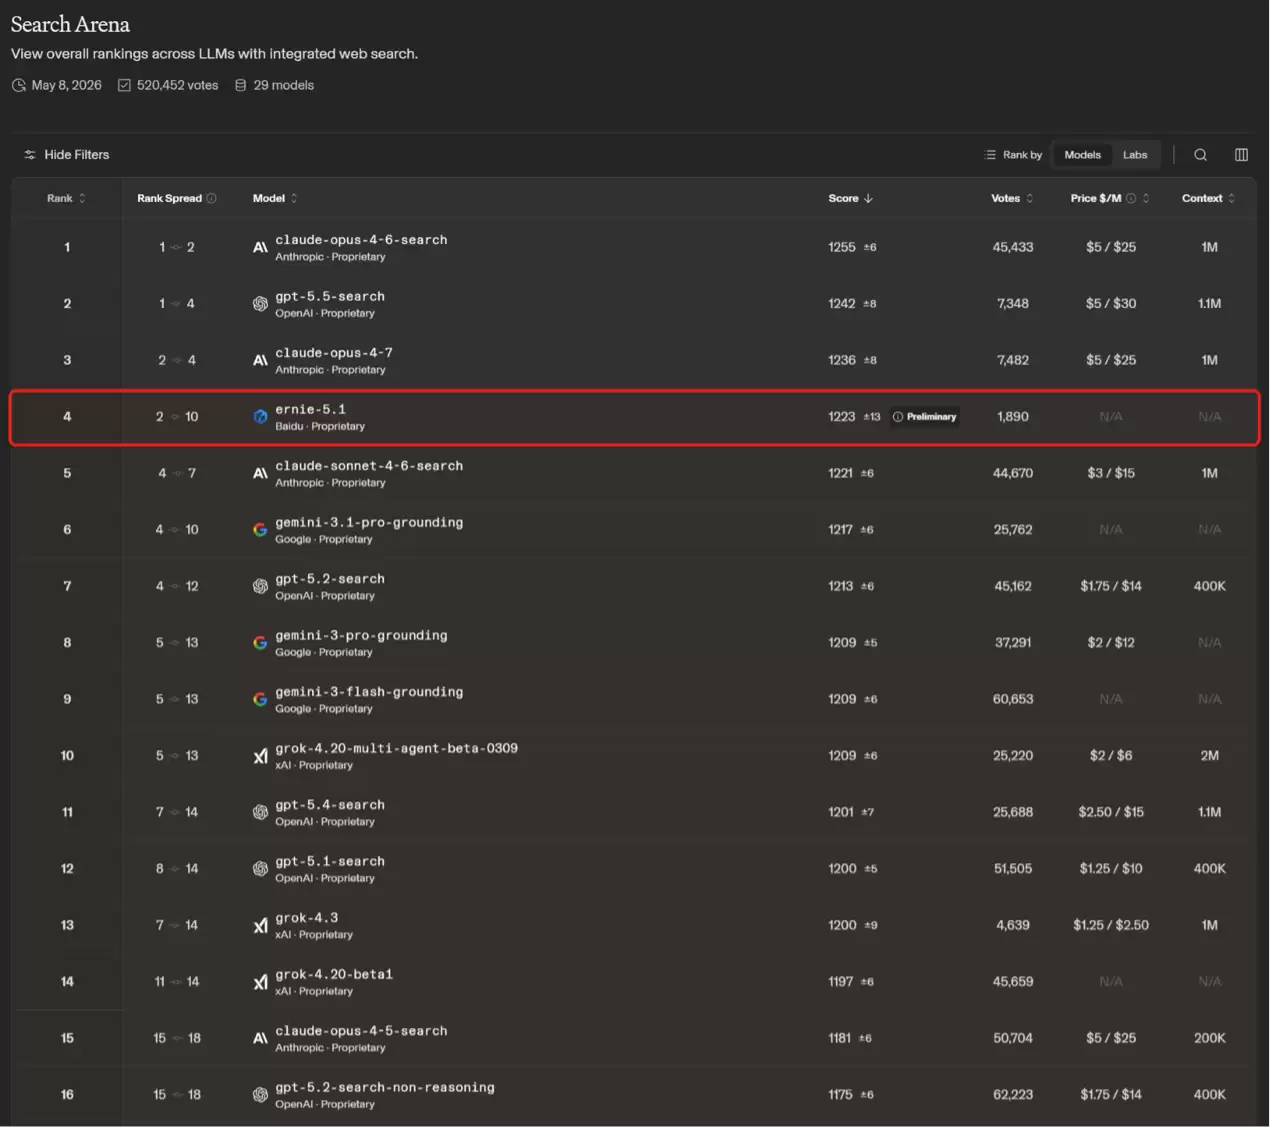
Task: Click the OpenAI logo beside gpt-5.5-search
Action: [x=261, y=305]
